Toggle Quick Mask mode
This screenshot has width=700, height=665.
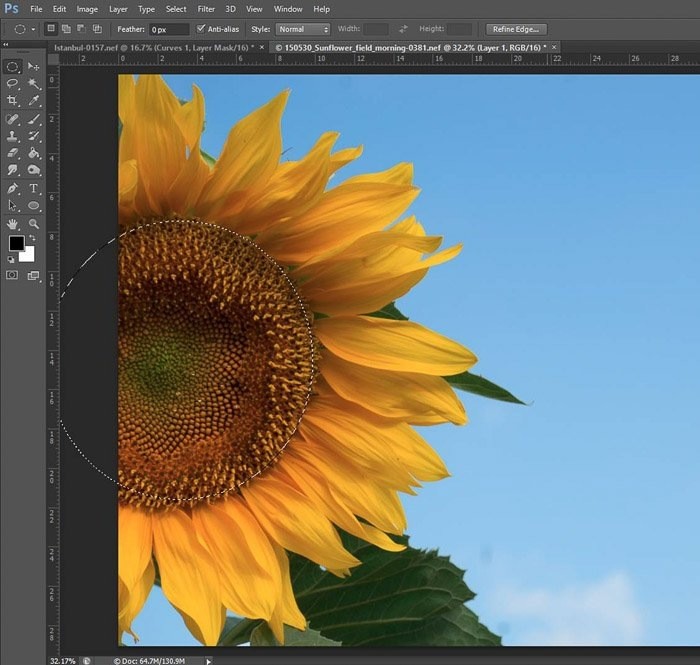click(13, 275)
